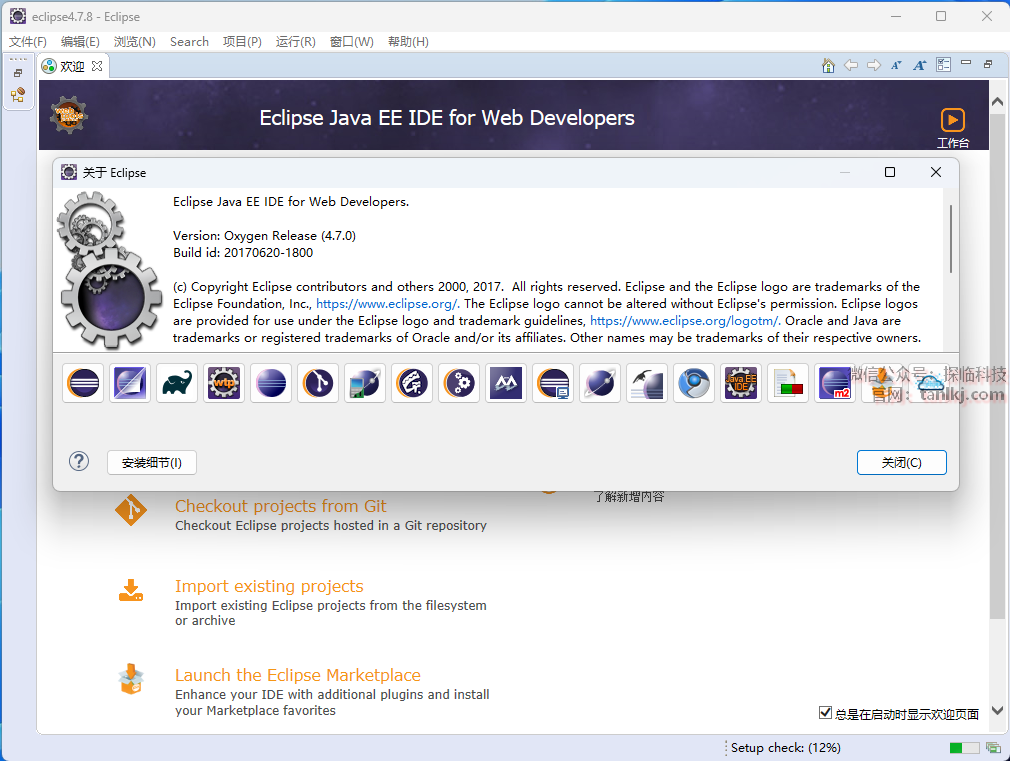Click the Build id: 20170620-1800 text
Screen dimensions: 1010x761
pos(243,253)
